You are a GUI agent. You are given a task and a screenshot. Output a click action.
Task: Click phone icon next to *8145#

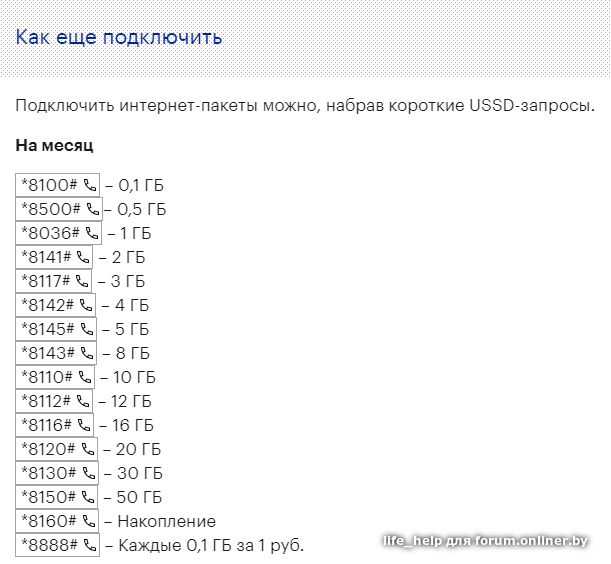[x=87, y=329]
